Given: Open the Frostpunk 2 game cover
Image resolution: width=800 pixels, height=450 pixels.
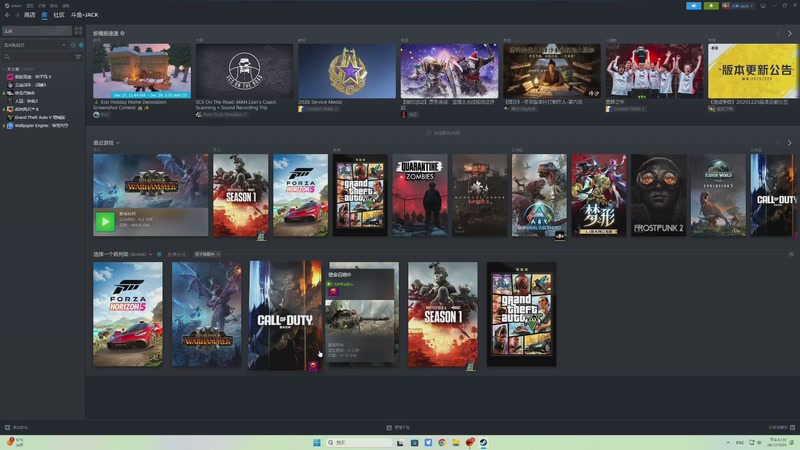Looking at the screenshot, I should 659,195.
